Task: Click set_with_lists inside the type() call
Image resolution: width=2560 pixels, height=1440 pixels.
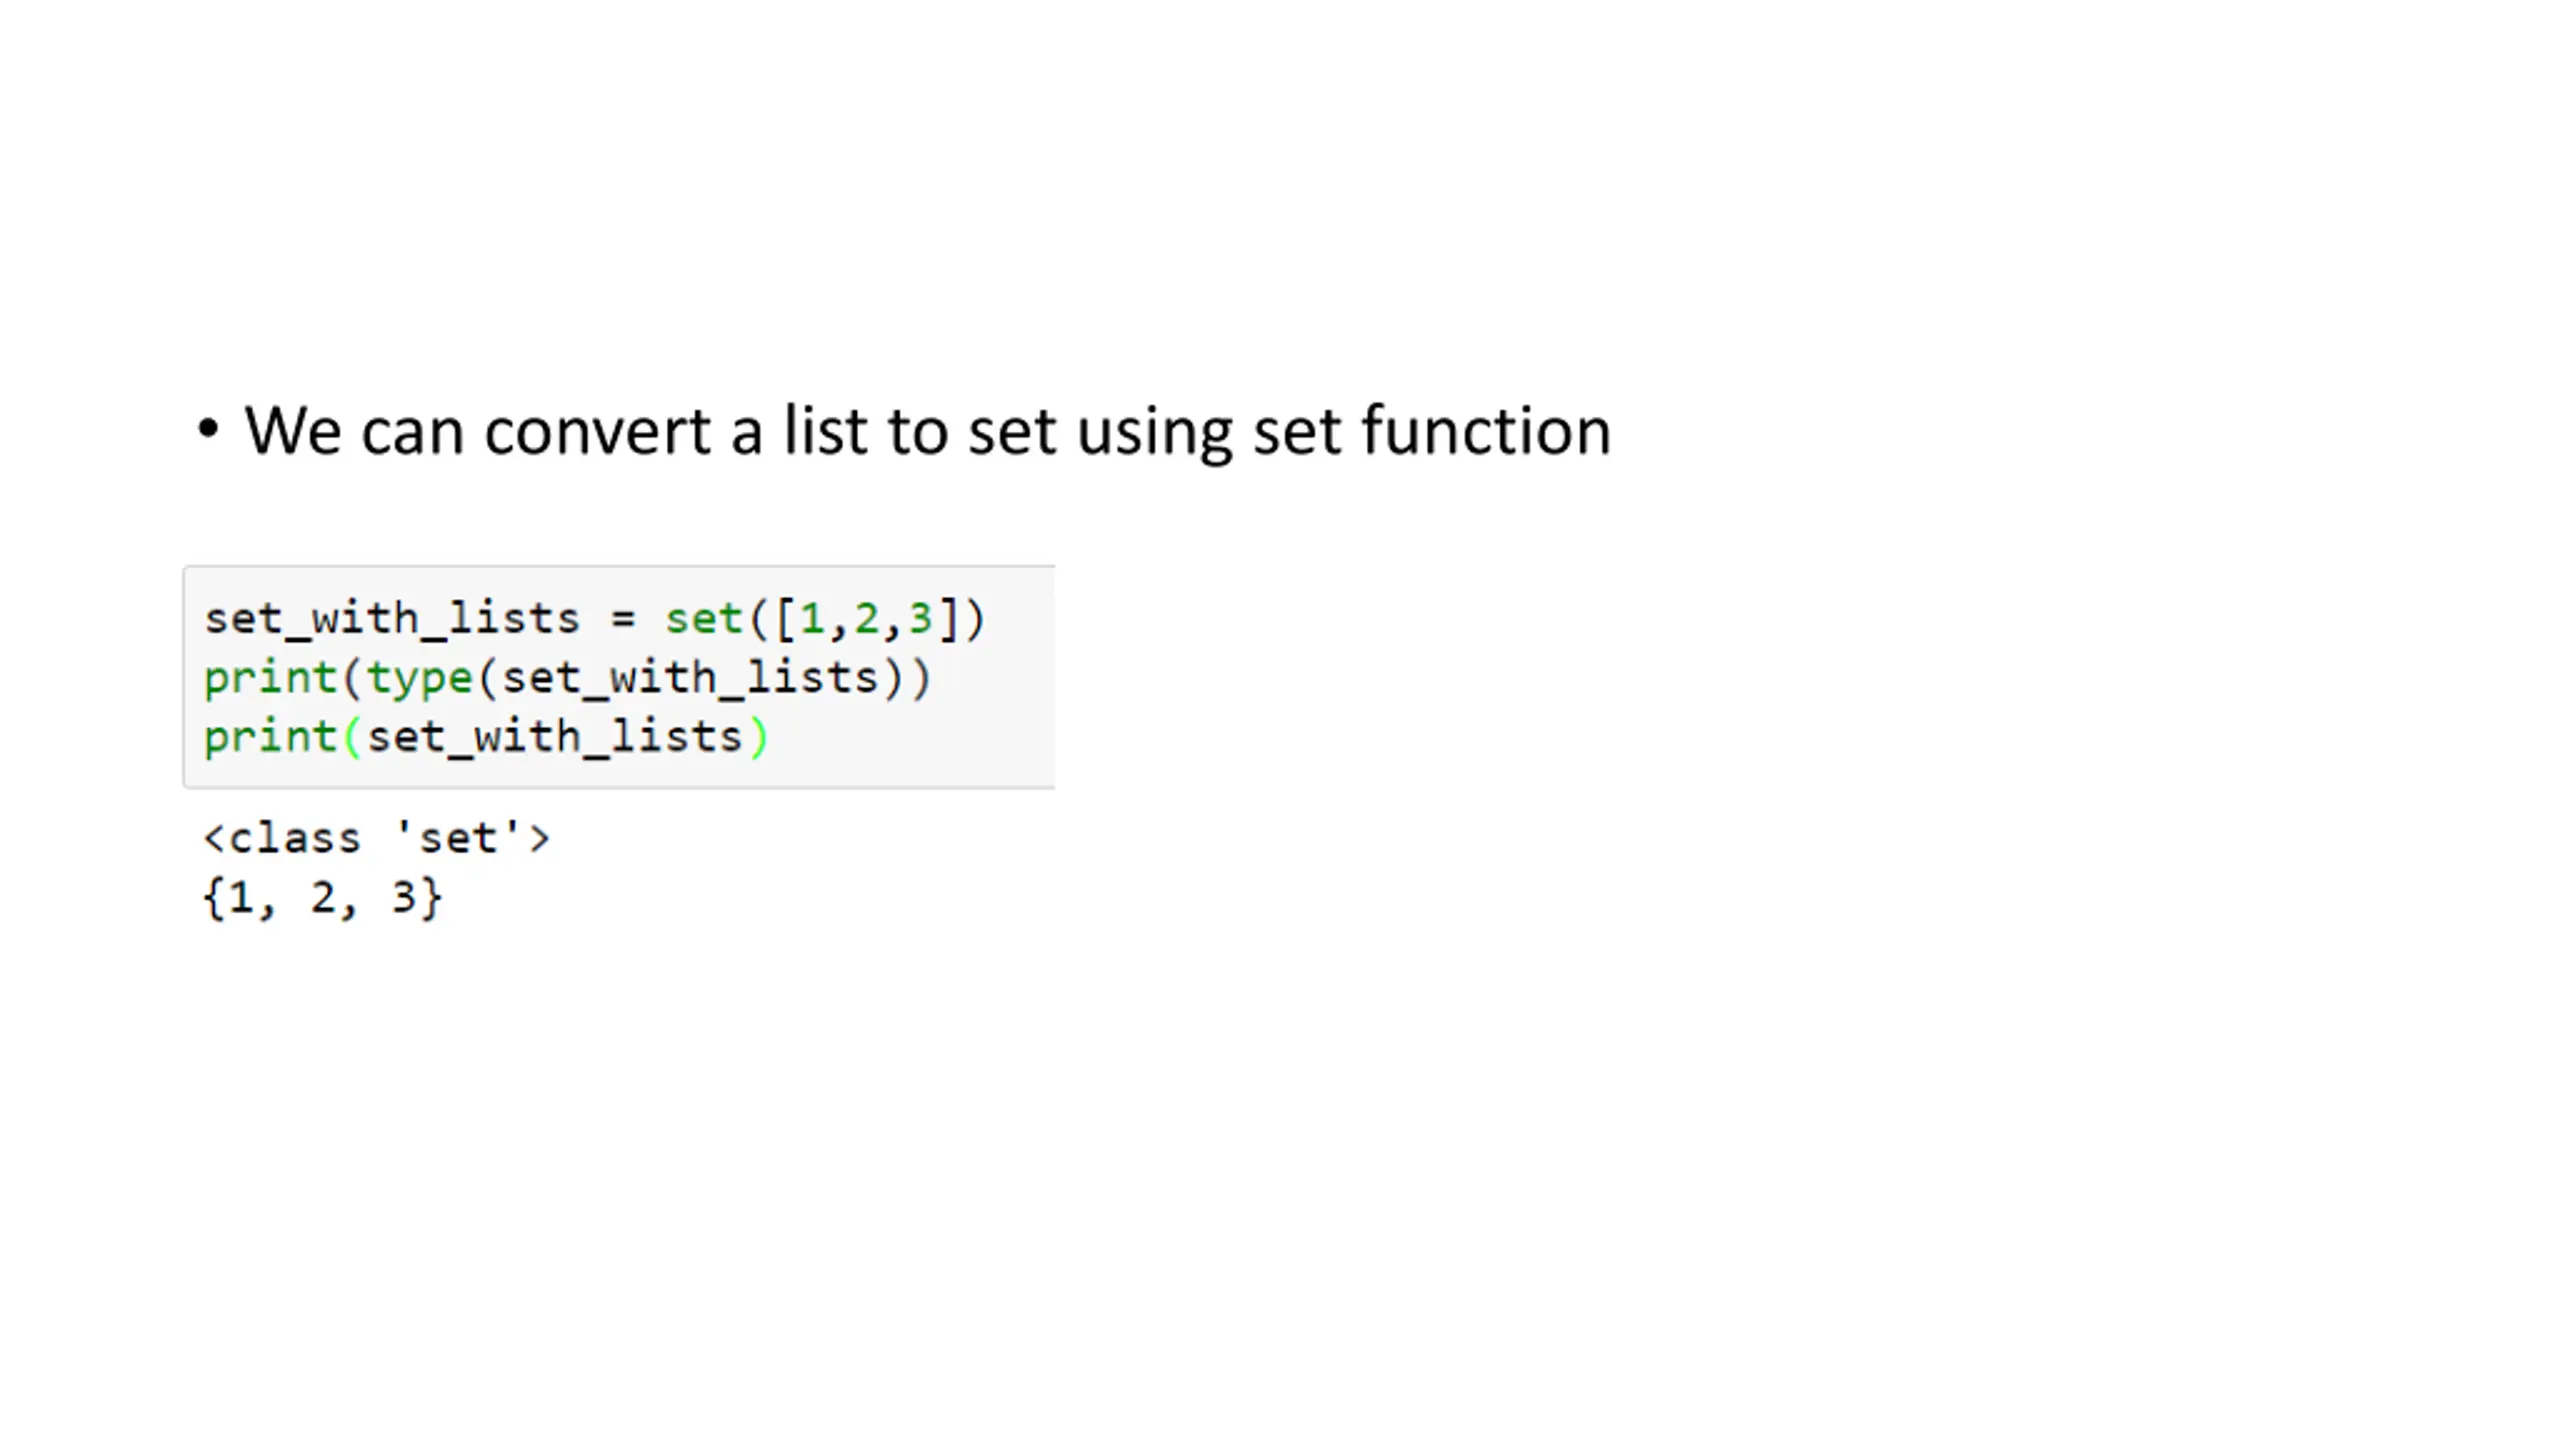Action: [x=690, y=679]
